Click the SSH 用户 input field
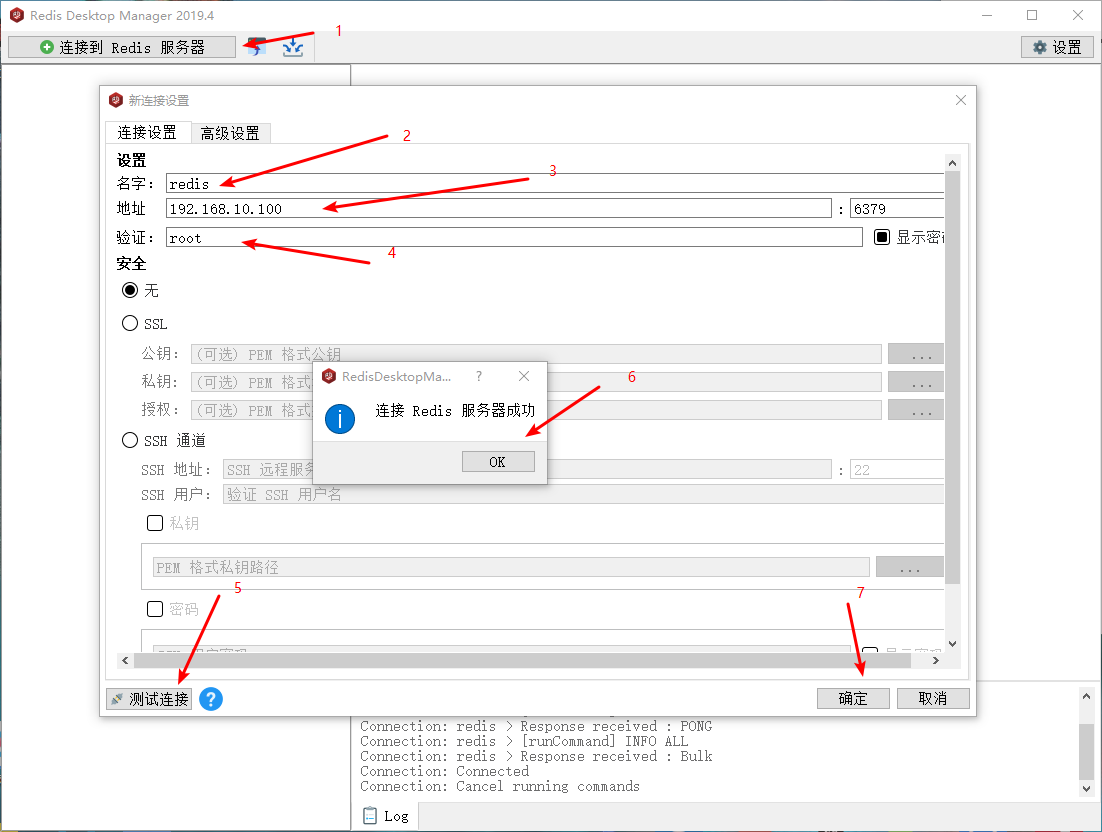 click(x=583, y=494)
